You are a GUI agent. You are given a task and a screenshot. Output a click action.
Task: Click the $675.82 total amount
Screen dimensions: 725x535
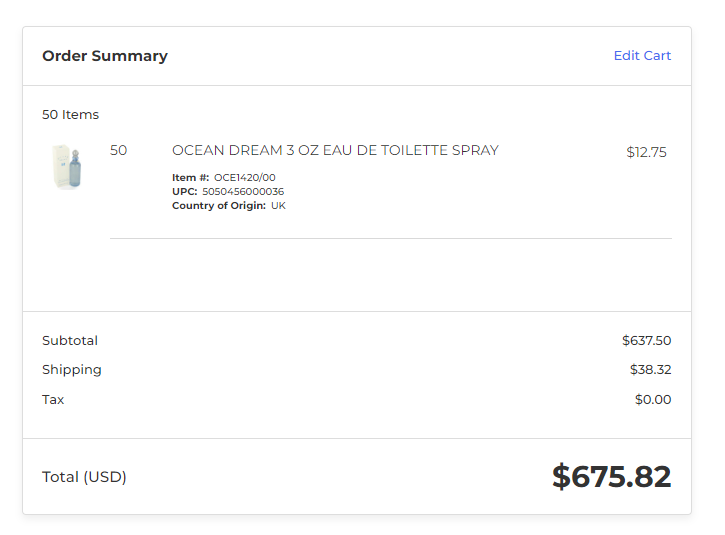[x=612, y=477]
